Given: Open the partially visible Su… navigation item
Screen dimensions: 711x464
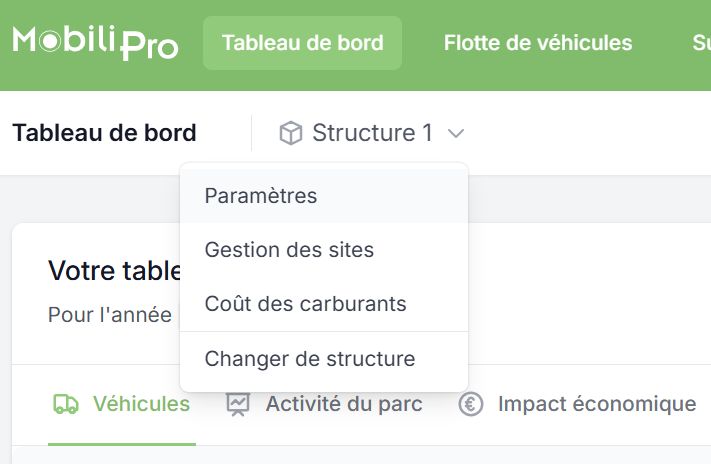Looking at the screenshot, I should [701, 43].
